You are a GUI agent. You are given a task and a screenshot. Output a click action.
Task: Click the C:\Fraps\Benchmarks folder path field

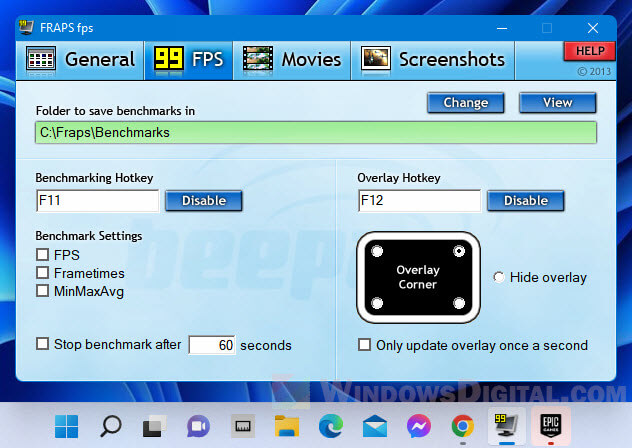point(316,133)
